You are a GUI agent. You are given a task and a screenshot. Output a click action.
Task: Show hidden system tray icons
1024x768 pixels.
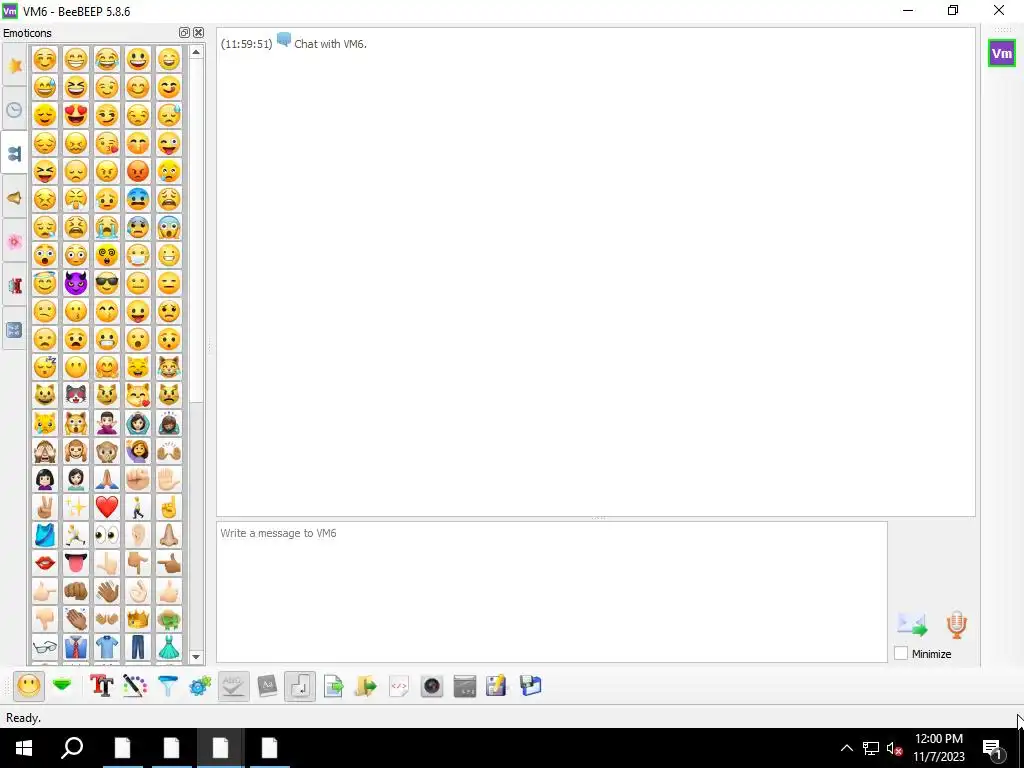846,748
